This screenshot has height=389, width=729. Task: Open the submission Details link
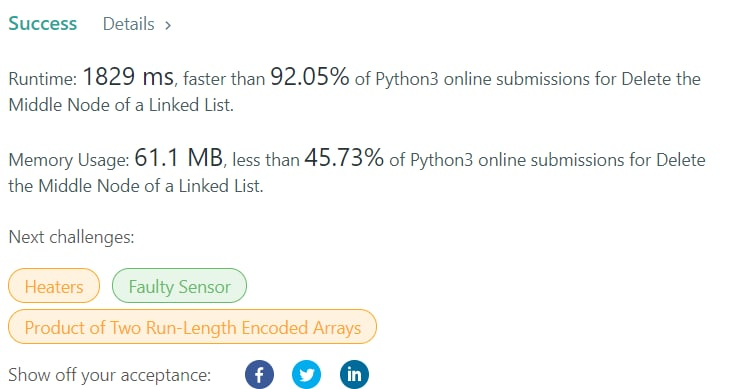(x=128, y=24)
